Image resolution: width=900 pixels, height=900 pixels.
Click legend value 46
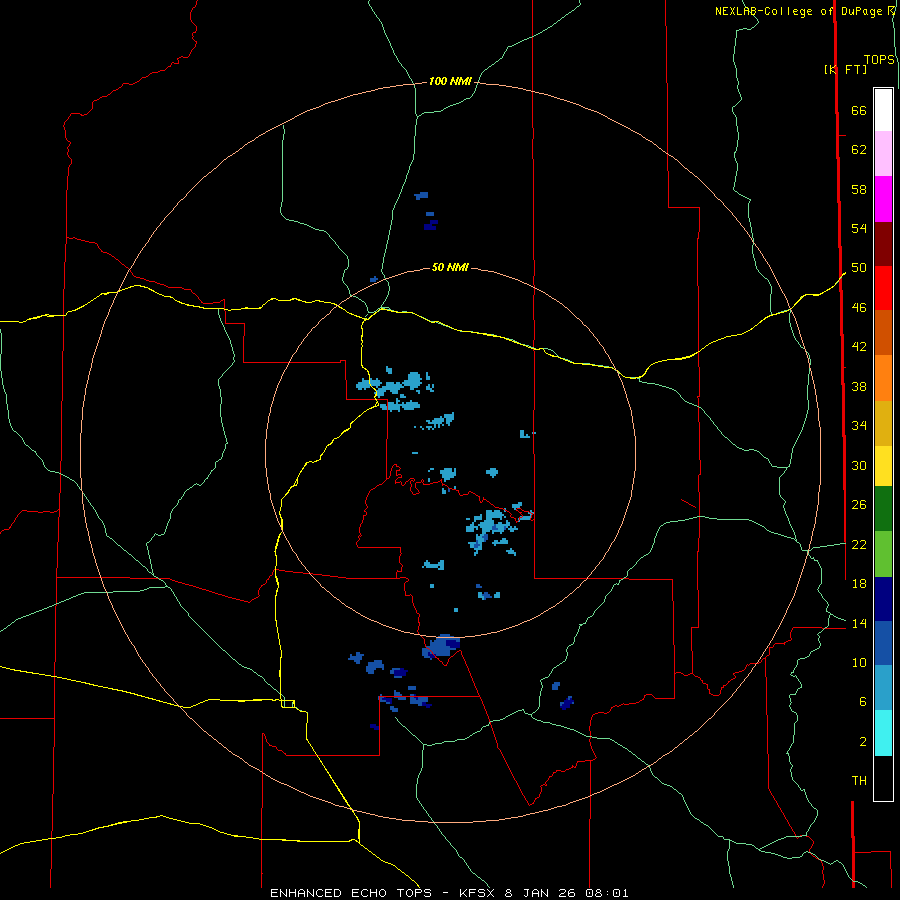(x=859, y=308)
